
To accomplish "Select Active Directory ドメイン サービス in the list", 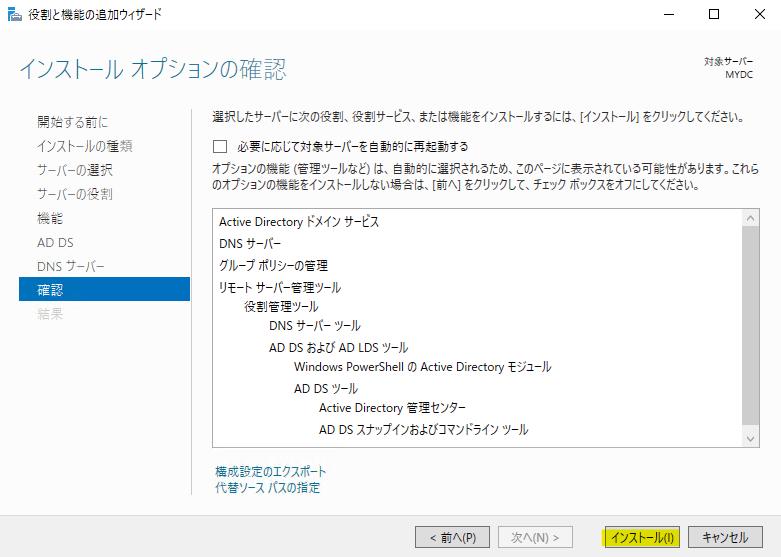I will [299, 222].
